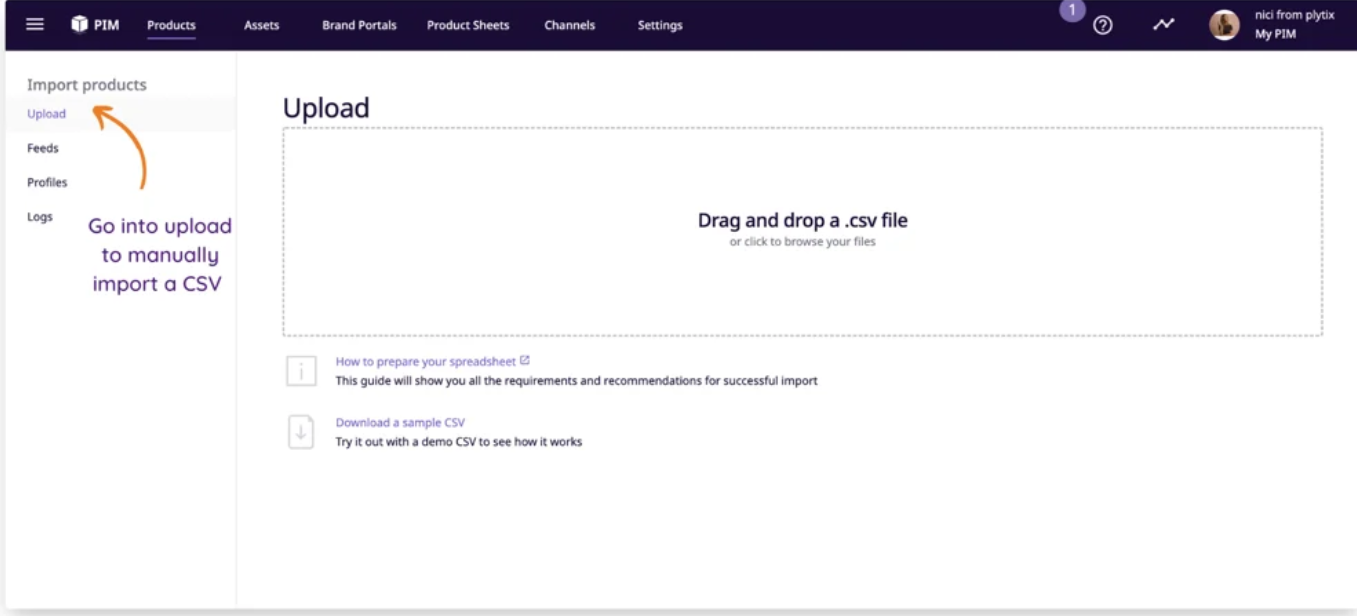Open Profiles in the sidebar
1357x616 pixels.
[x=47, y=182]
